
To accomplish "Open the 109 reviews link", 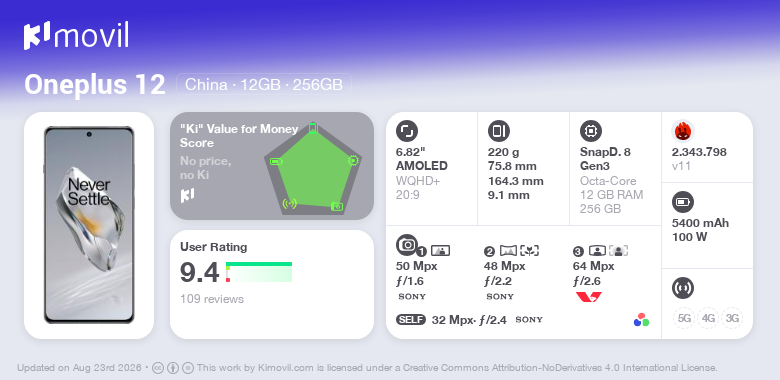I will (212, 299).
